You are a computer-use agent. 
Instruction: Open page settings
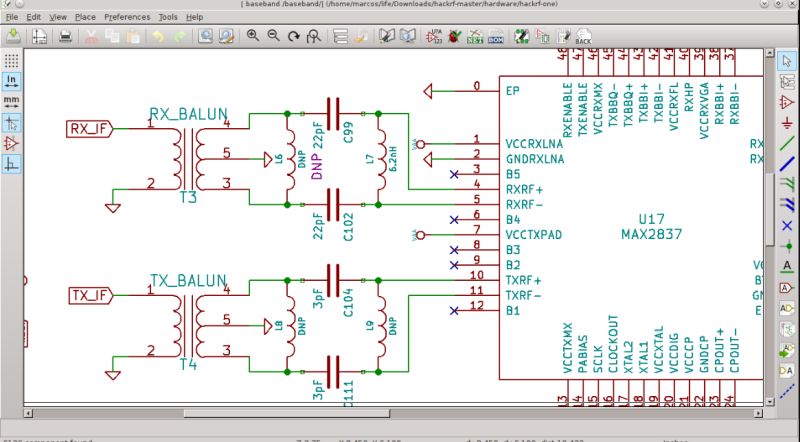tap(39, 36)
